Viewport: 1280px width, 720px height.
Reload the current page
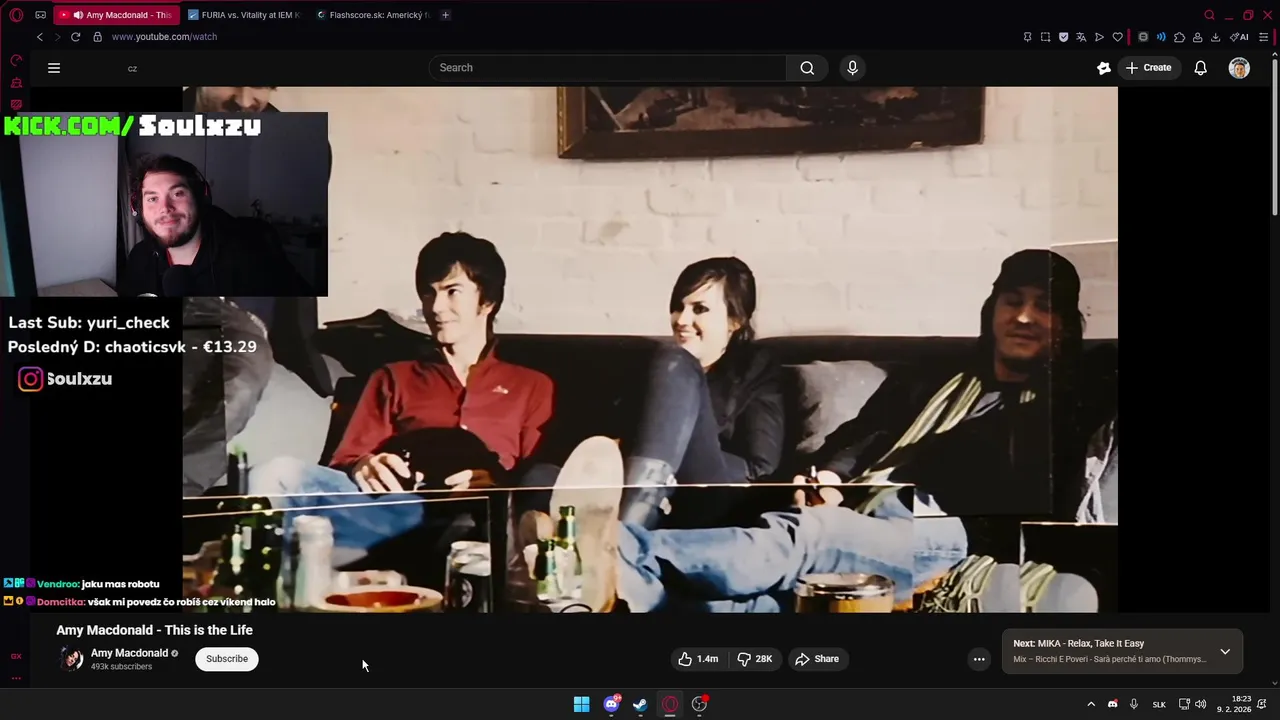click(75, 37)
